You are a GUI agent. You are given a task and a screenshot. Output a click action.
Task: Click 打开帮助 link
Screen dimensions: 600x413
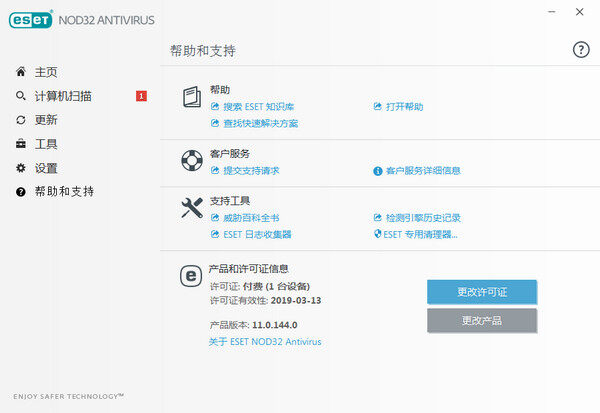[x=404, y=107]
